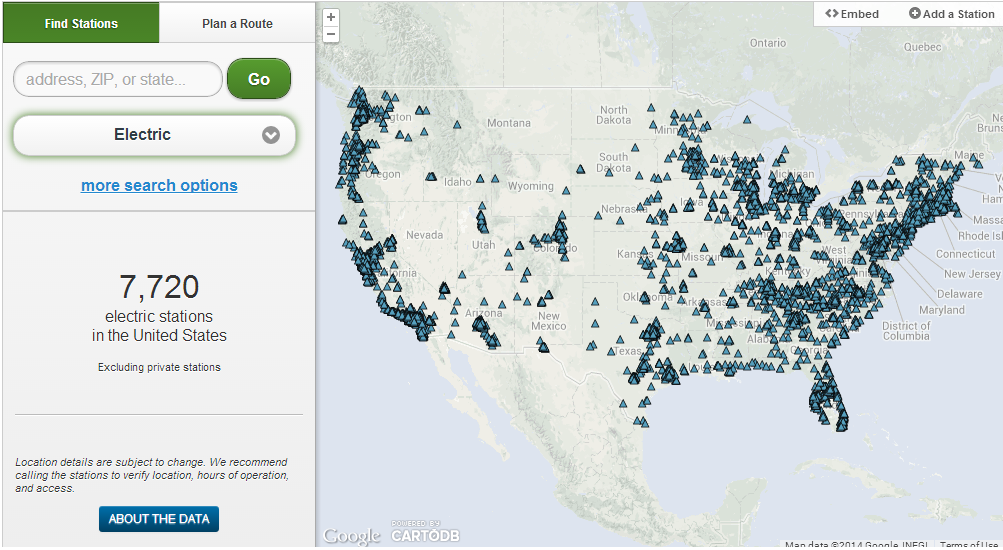Open the Terms of Use link
The image size is (1003, 550).
[968, 545]
